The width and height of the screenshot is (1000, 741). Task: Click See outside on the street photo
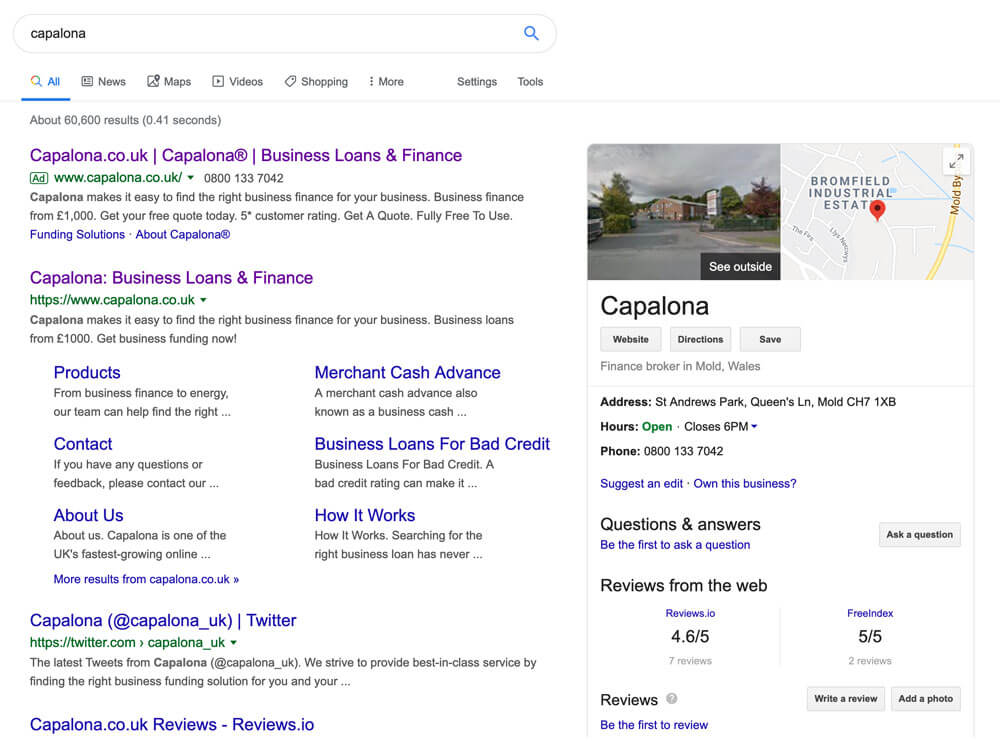(x=740, y=267)
